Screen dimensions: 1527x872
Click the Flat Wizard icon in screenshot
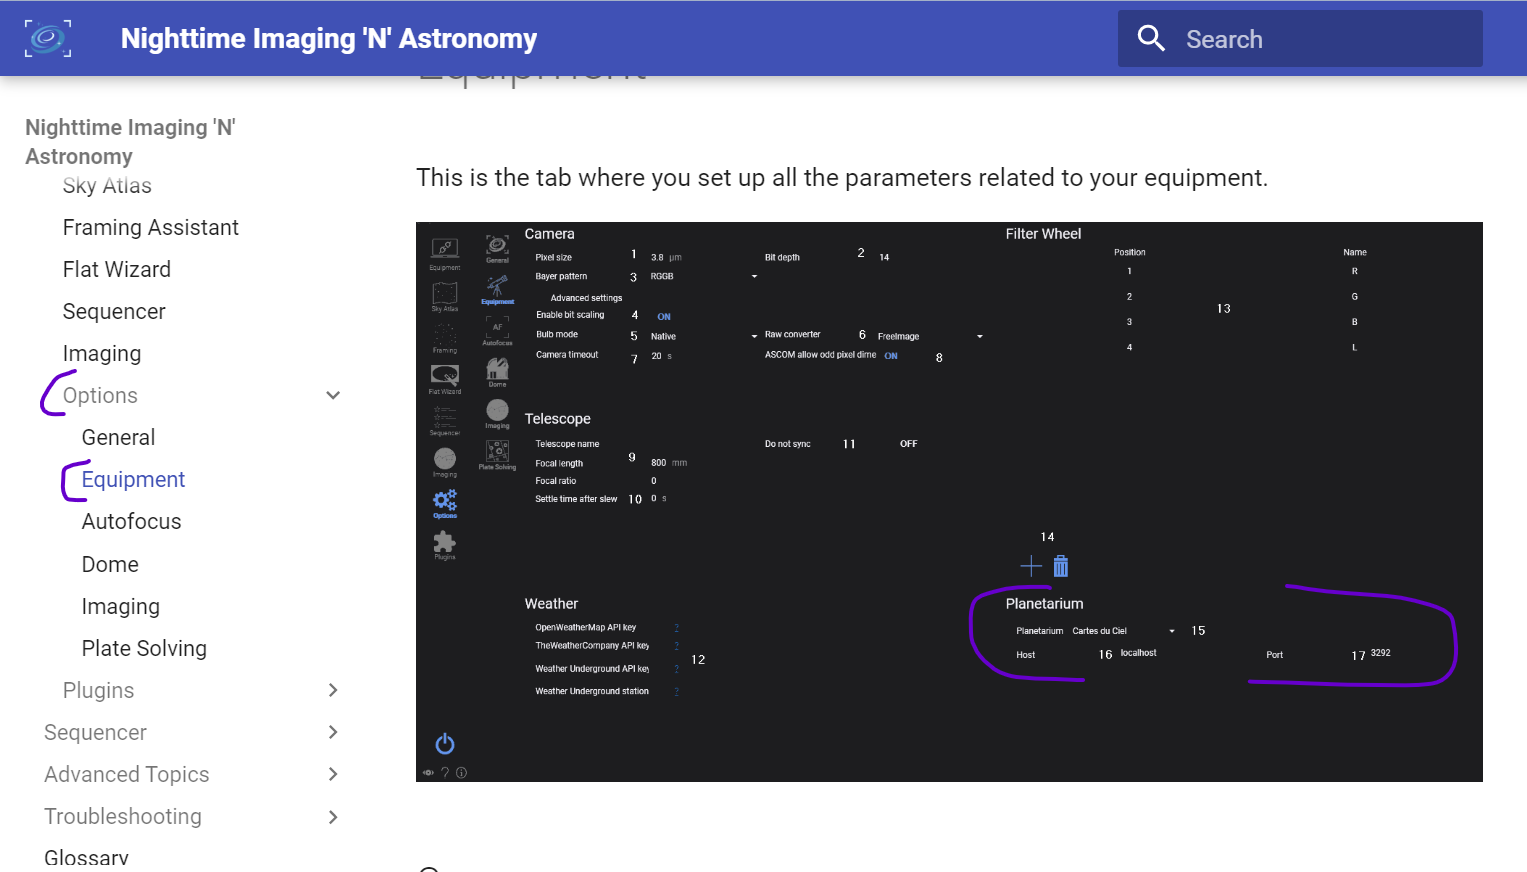[445, 375]
